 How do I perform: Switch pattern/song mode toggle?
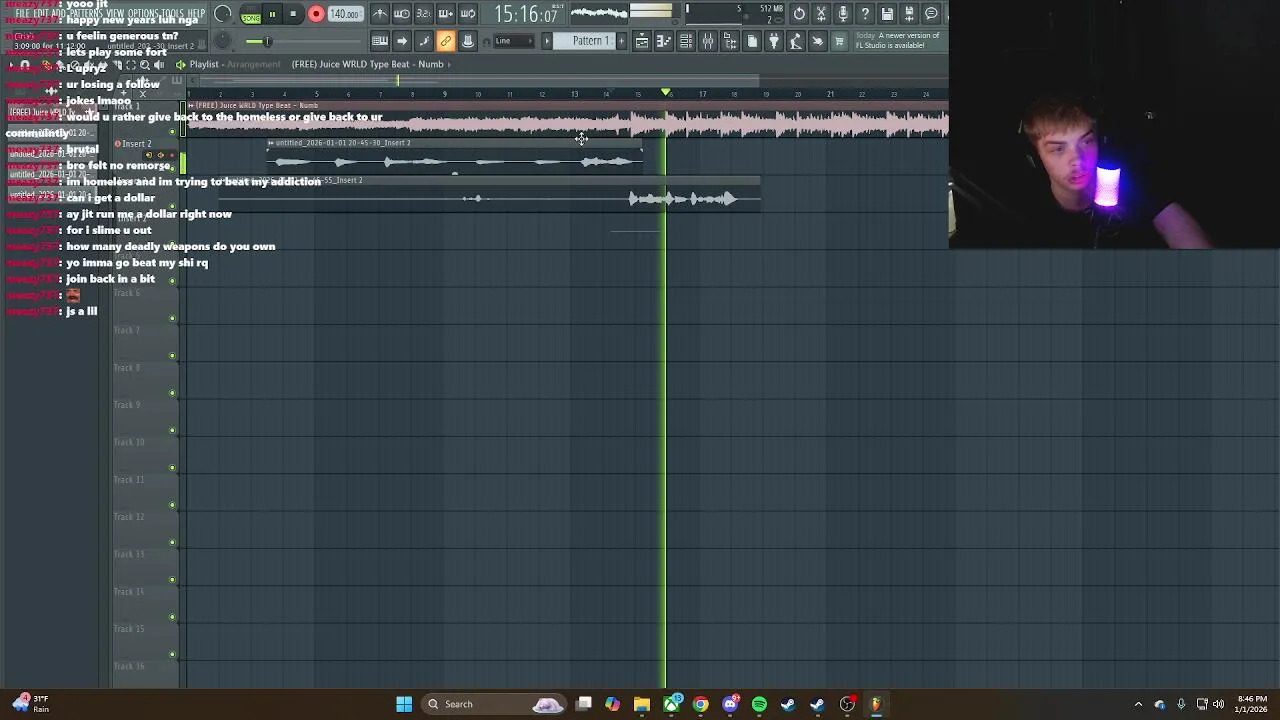250,14
